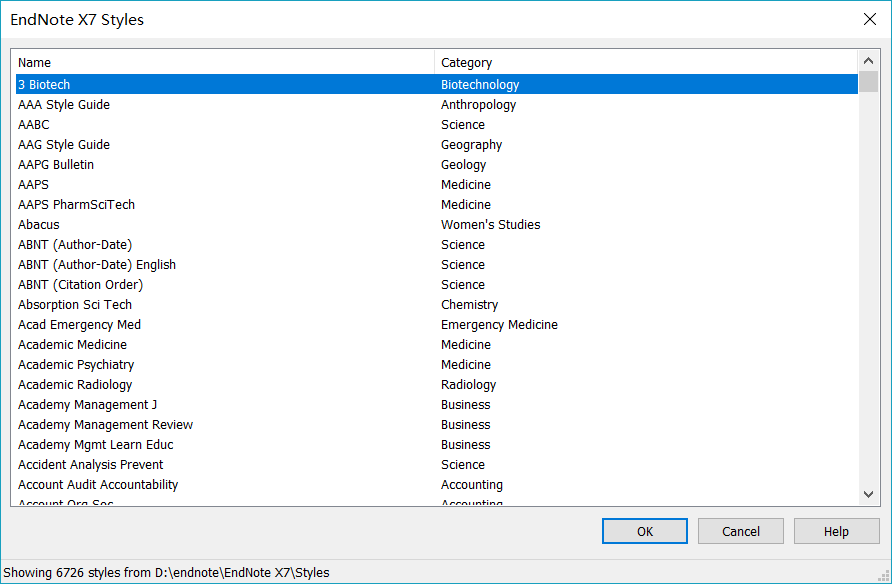Viewport: 892px width, 584px height.
Task: Click the Anthropology category cell
Action: pyautogui.click(x=478, y=105)
